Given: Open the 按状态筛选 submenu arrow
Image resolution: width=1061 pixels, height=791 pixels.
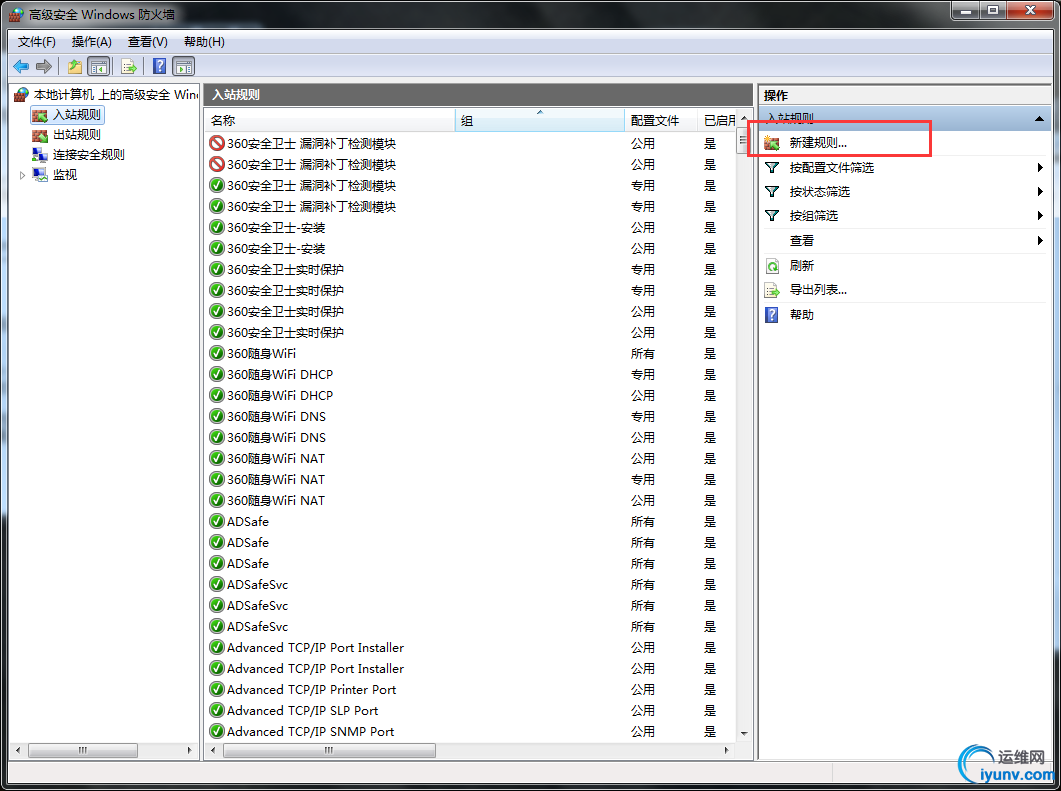Looking at the screenshot, I should coord(1040,191).
